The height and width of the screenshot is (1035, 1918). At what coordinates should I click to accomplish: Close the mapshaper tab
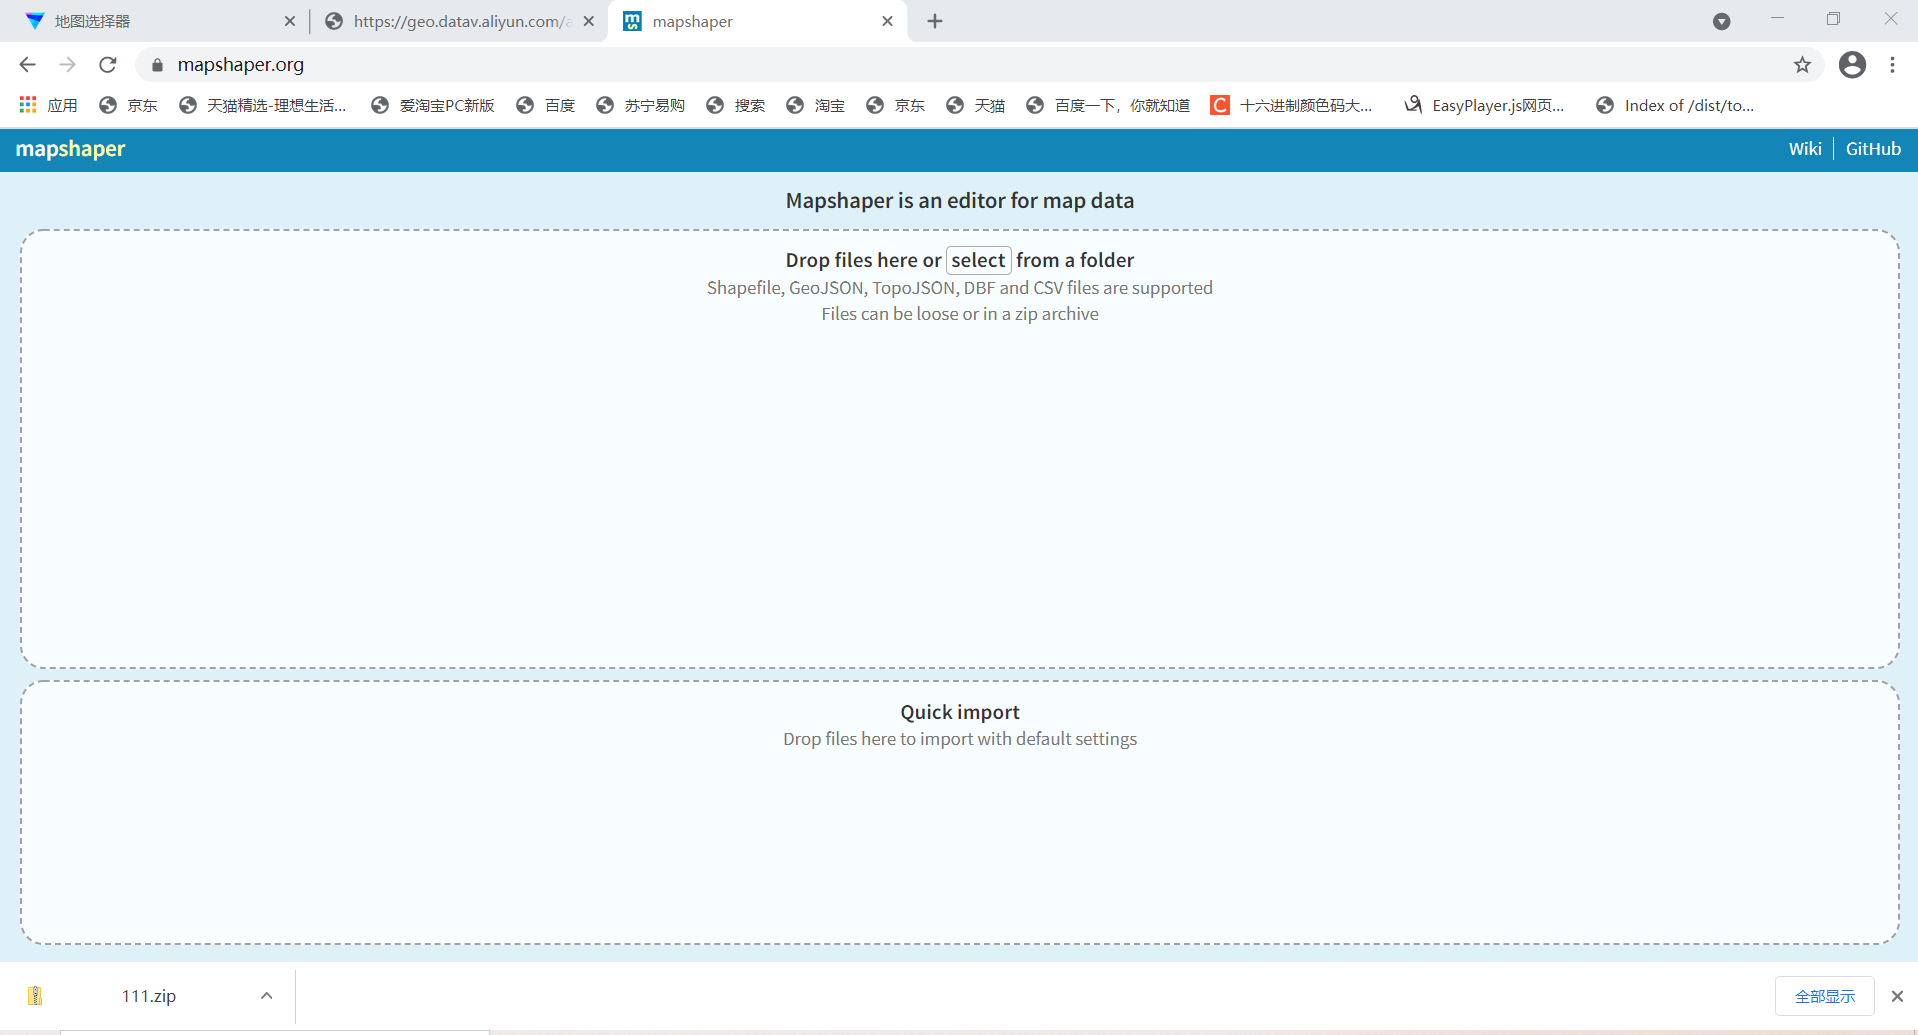pos(887,21)
